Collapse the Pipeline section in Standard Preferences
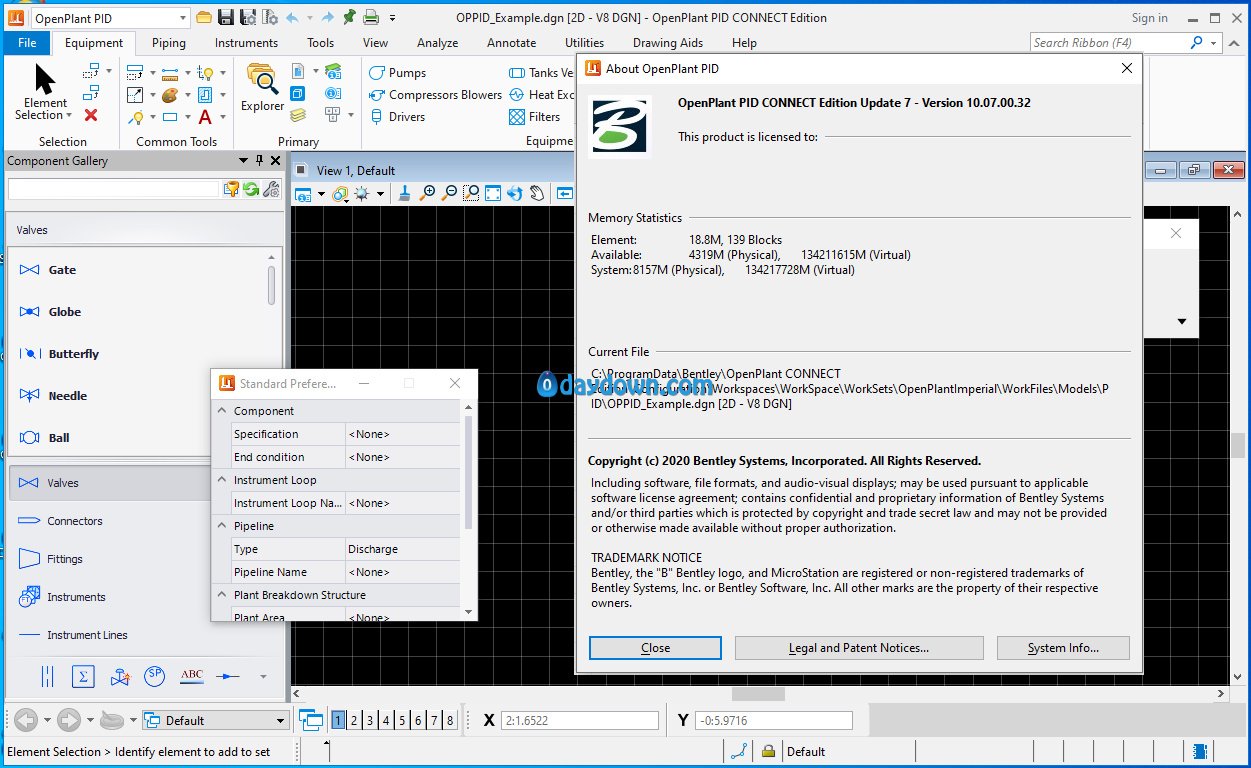The image size is (1251, 768). [222, 526]
